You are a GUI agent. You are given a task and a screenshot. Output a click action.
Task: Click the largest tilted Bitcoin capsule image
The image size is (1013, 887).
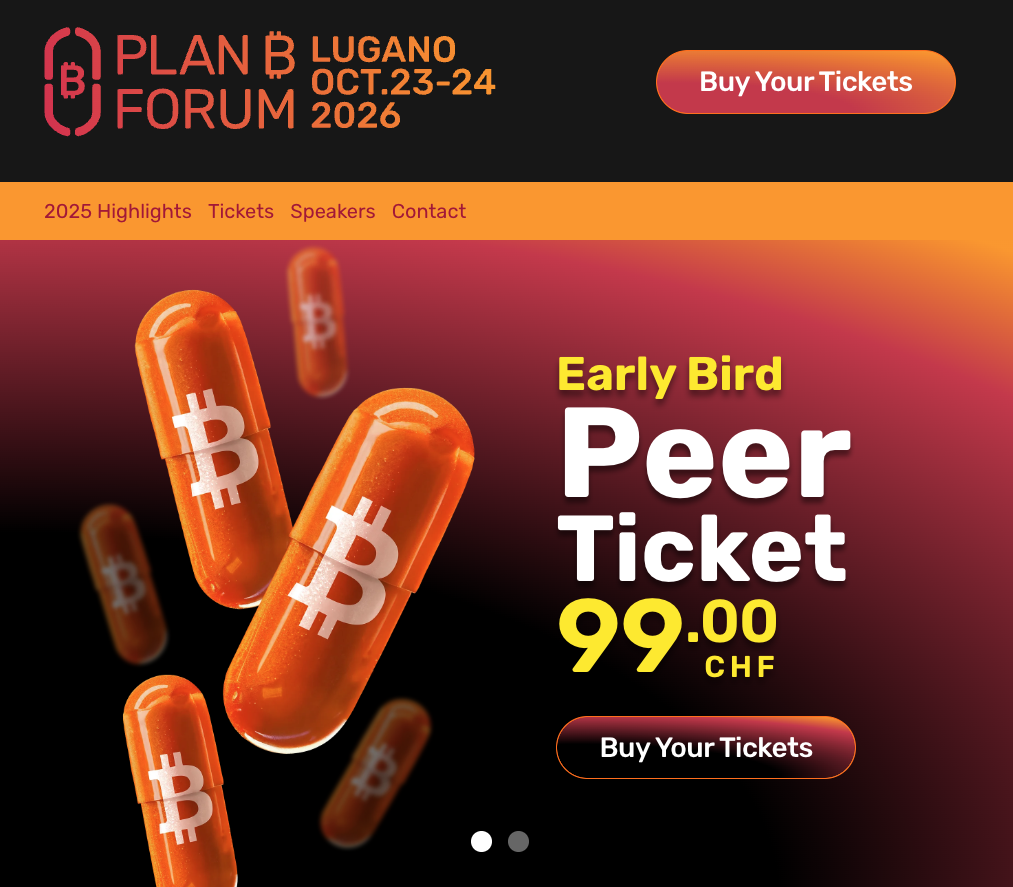coord(349,571)
